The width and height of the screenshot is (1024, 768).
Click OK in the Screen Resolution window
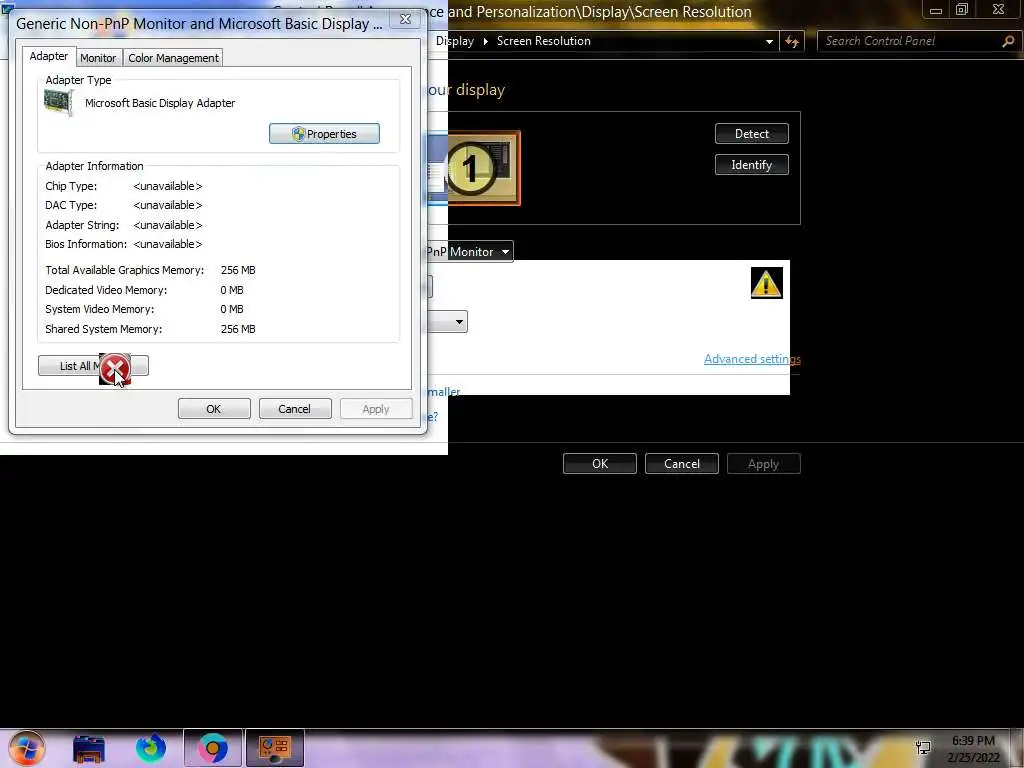pyautogui.click(x=600, y=464)
